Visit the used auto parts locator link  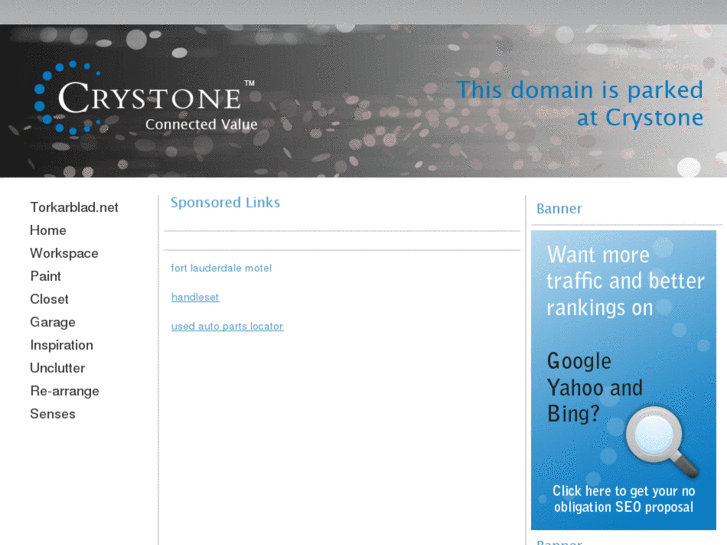(227, 327)
